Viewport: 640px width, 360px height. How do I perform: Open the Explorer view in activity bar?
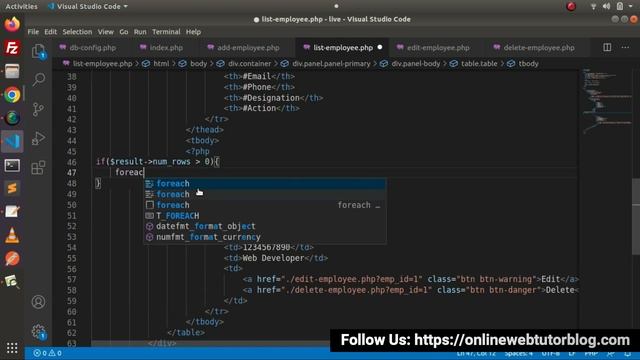pos(38,51)
